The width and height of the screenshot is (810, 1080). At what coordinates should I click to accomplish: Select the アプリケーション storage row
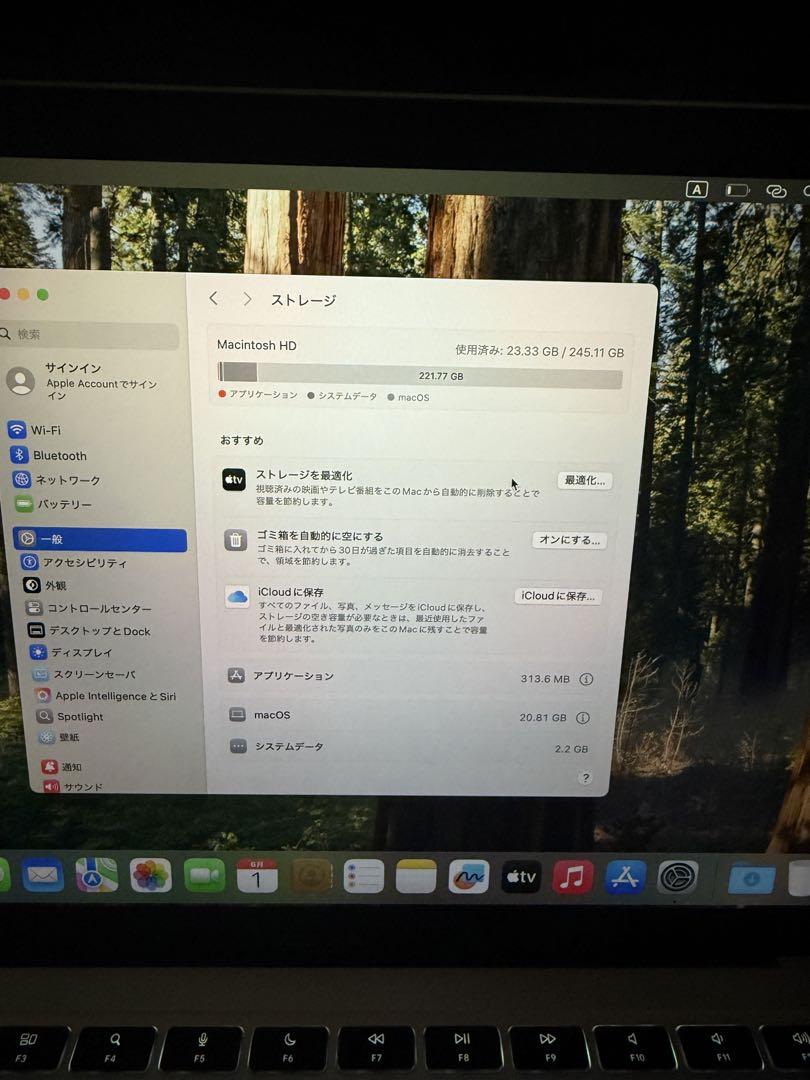pyautogui.click(x=411, y=677)
